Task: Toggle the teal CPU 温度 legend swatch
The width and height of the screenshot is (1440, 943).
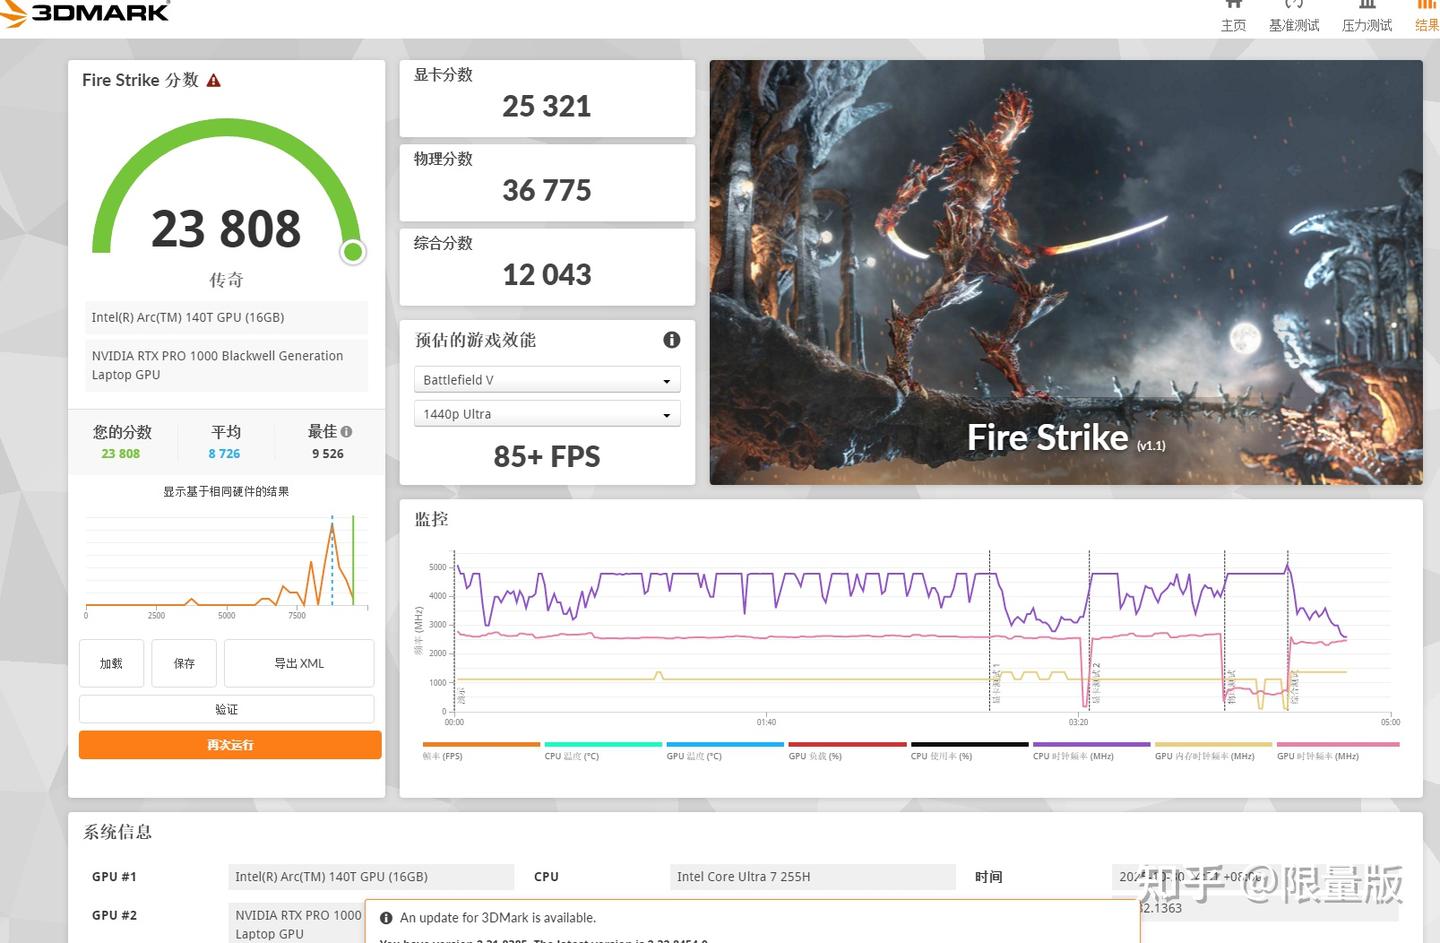Action: 603,745
